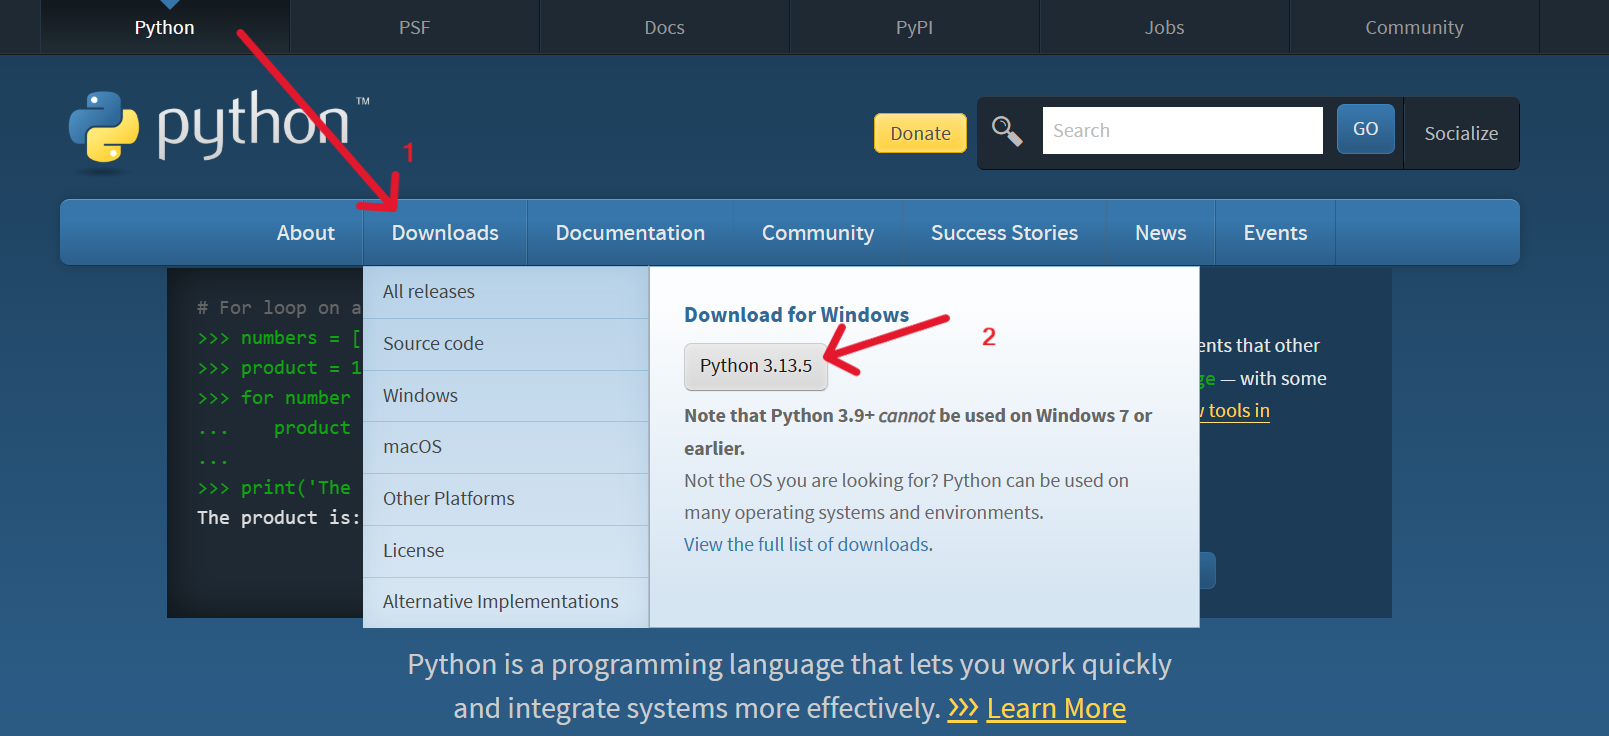The image size is (1609, 736).
Task: Click the Learn More arrows icon
Action: [x=962, y=708]
